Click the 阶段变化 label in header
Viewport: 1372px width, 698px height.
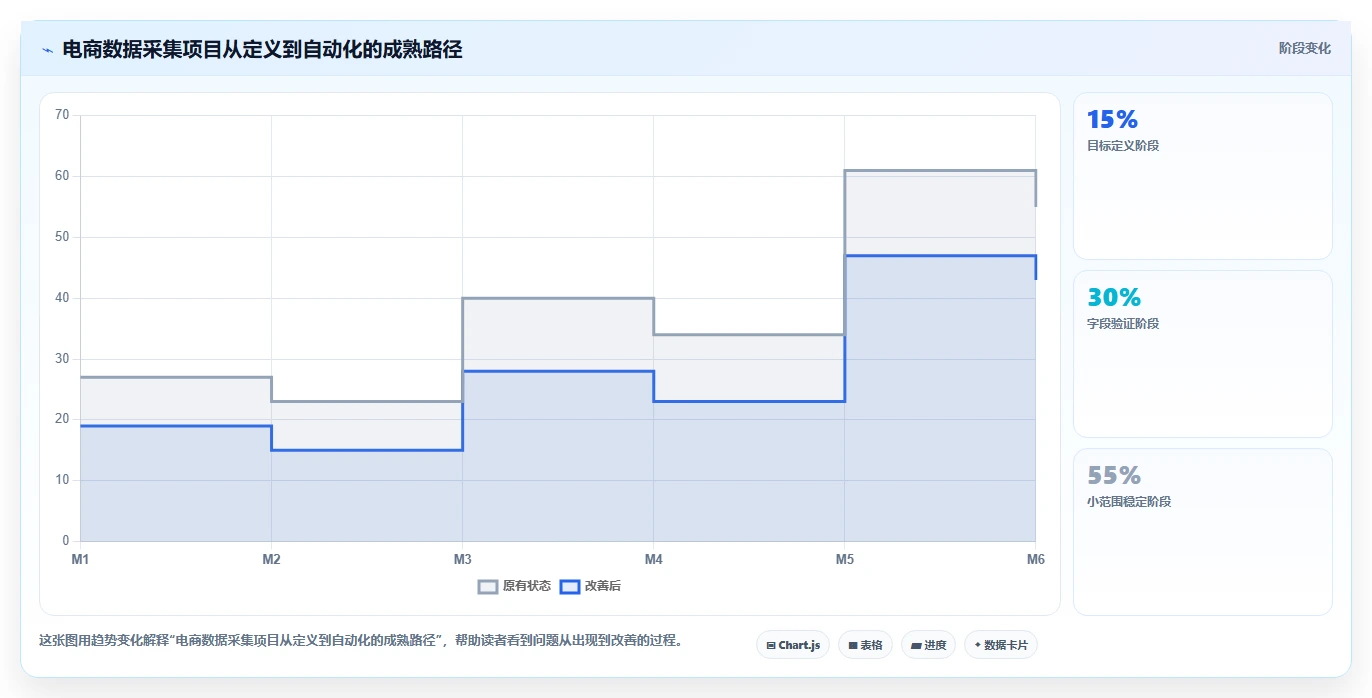[1305, 48]
